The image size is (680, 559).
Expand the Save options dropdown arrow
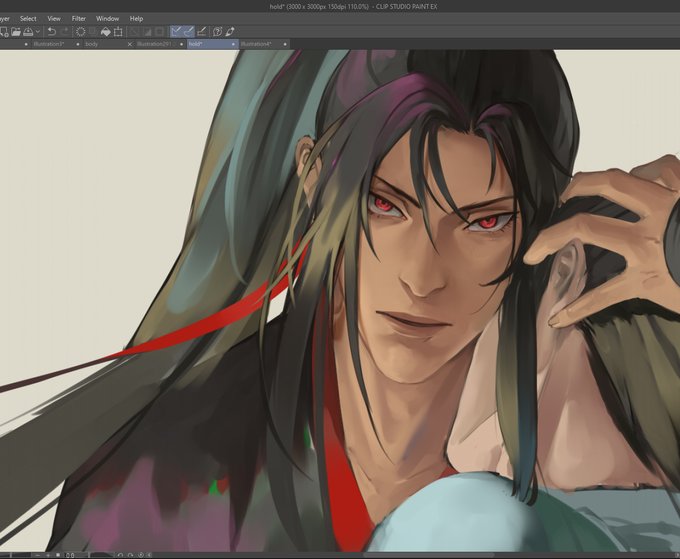(x=38, y=32)
